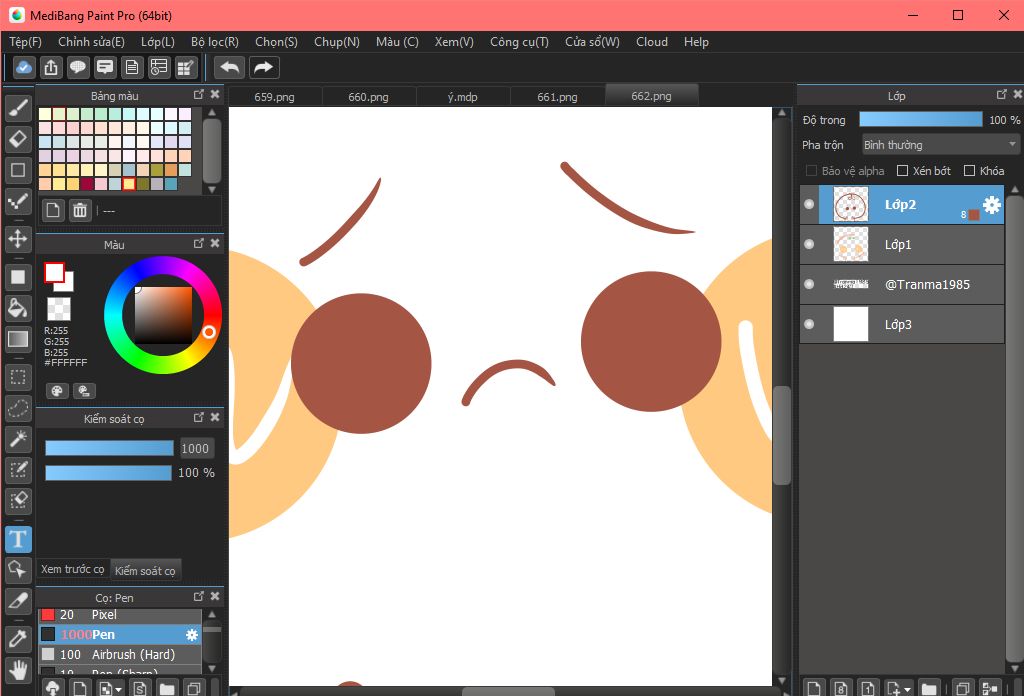
Task: Pick the dark crimson swatch in the palette
Action: point(87,184)
